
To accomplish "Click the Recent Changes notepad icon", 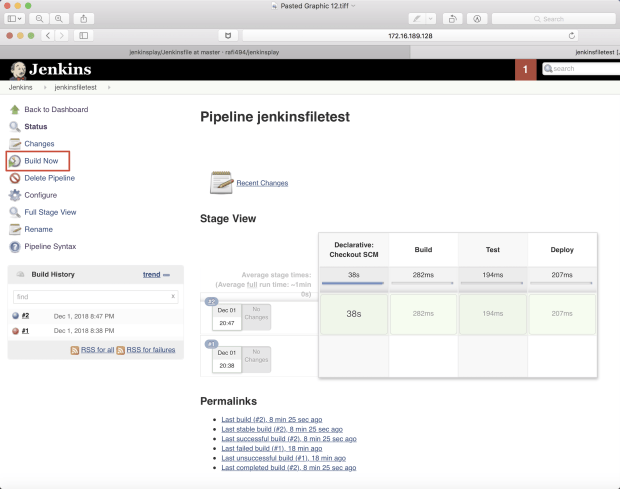I will click(x=221, y=182).
